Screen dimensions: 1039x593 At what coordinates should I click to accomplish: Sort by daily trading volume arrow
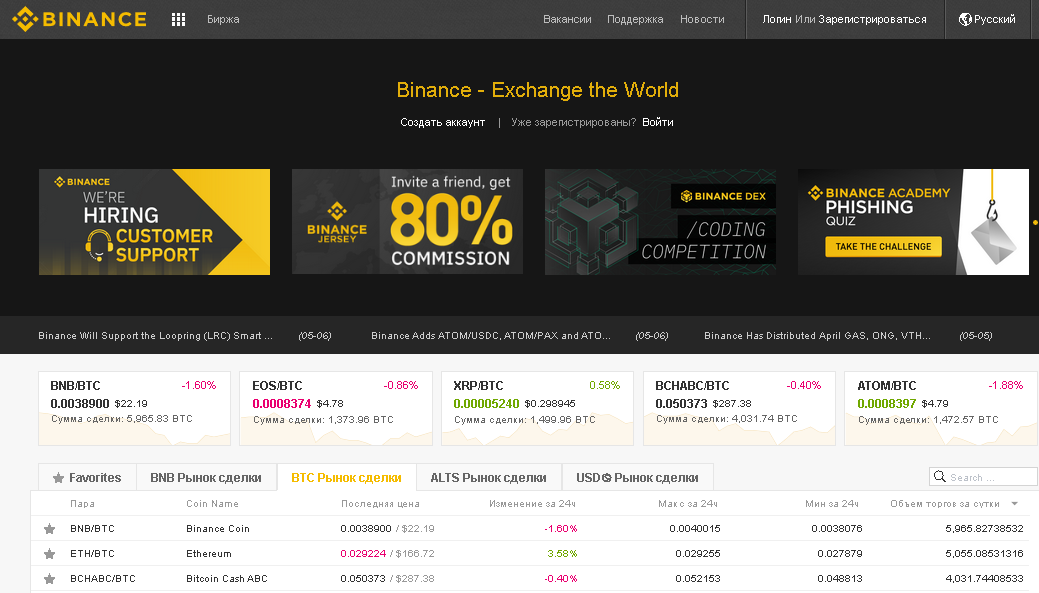click(1014, 504)
